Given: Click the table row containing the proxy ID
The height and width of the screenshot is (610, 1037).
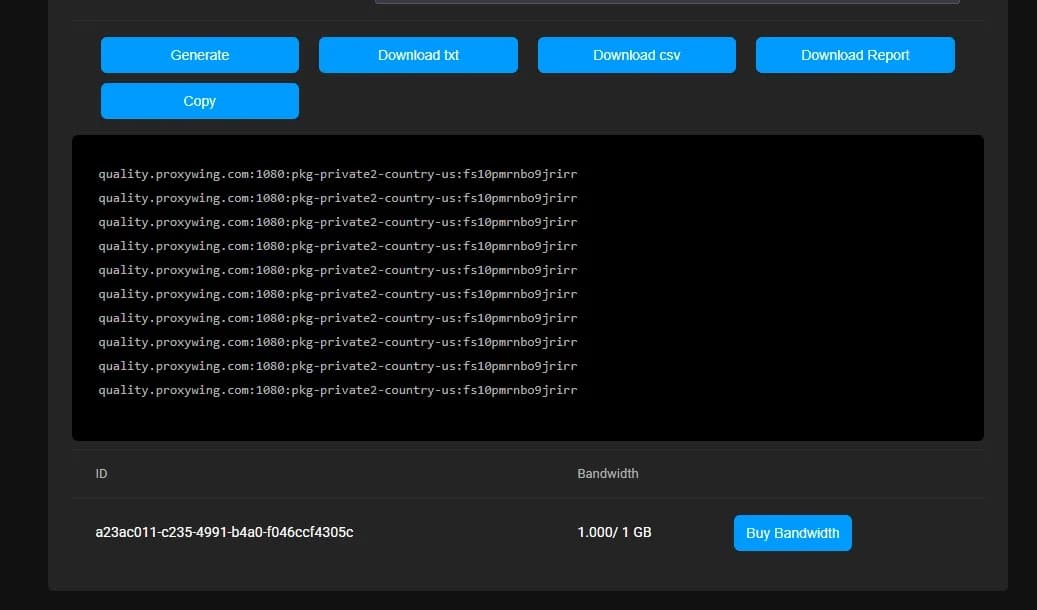Looking at the screenshot, I should pos(400,532).
